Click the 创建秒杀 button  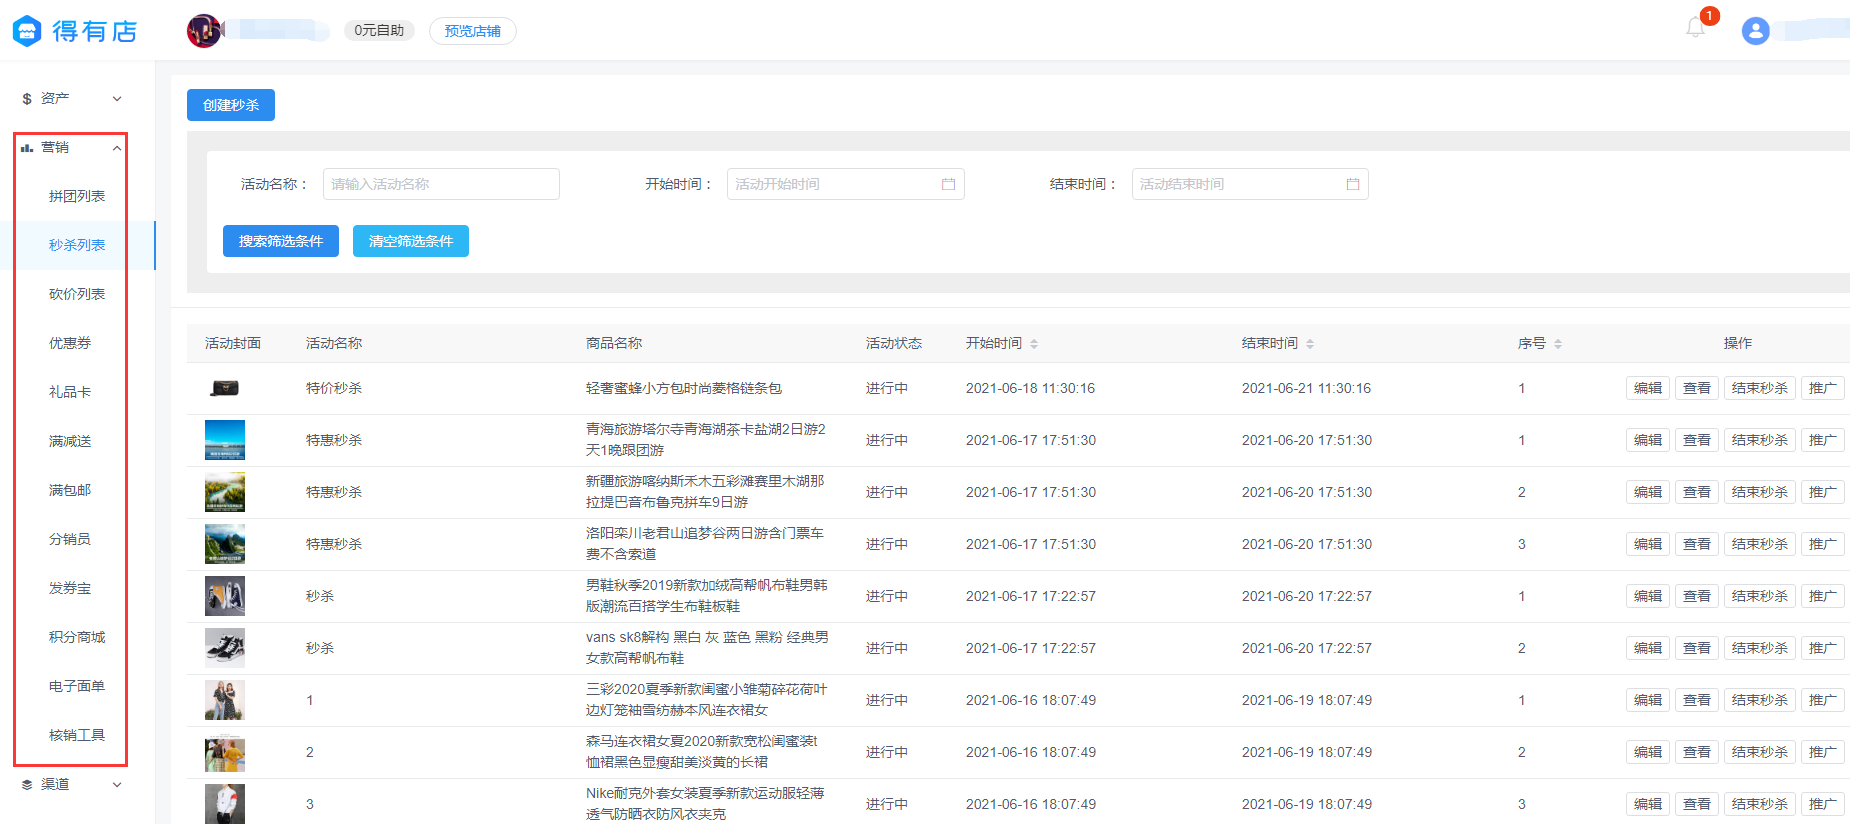coord(231,105)
